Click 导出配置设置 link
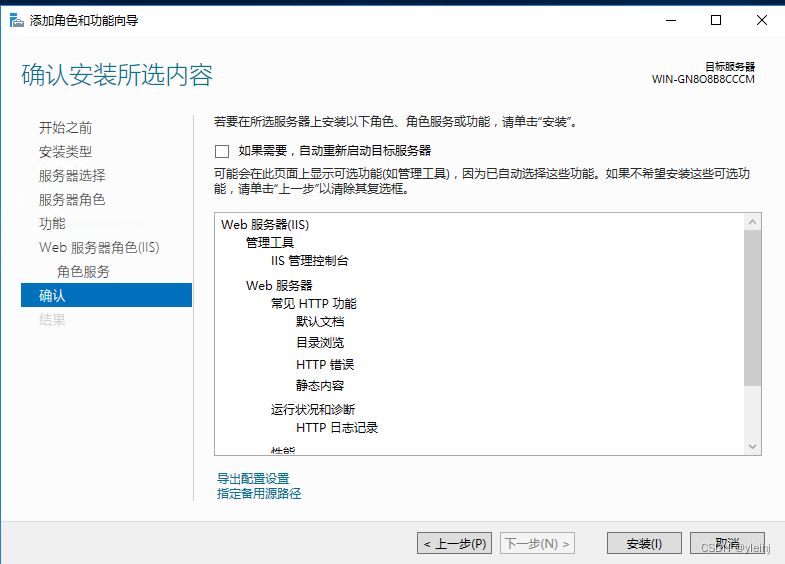 (253, 478)
